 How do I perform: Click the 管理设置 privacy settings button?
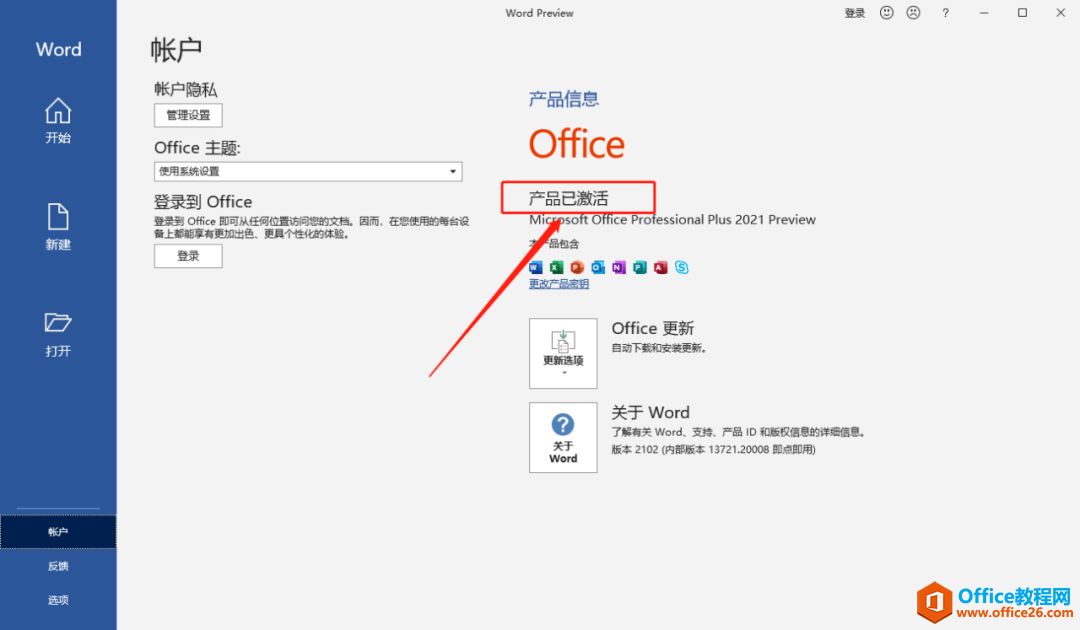click(x=188, y=115)
